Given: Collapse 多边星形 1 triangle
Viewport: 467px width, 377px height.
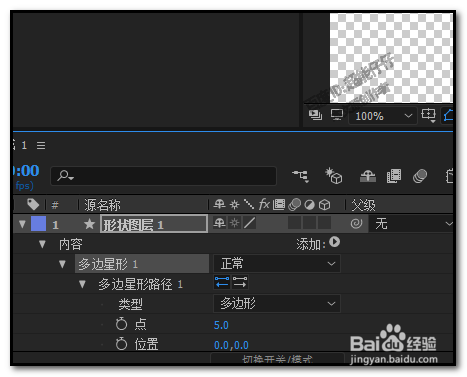Looking at the screenshot, I should (62, 264).
